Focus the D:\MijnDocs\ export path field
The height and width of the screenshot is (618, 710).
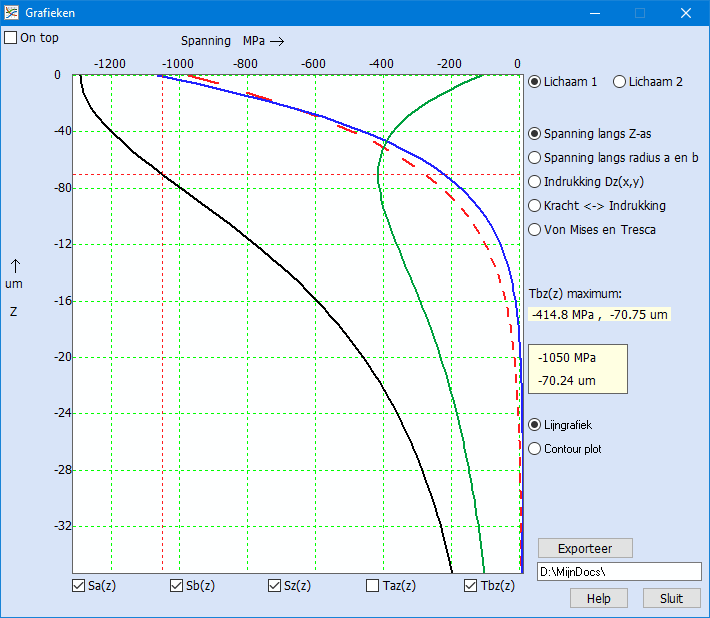coord(619,572)
